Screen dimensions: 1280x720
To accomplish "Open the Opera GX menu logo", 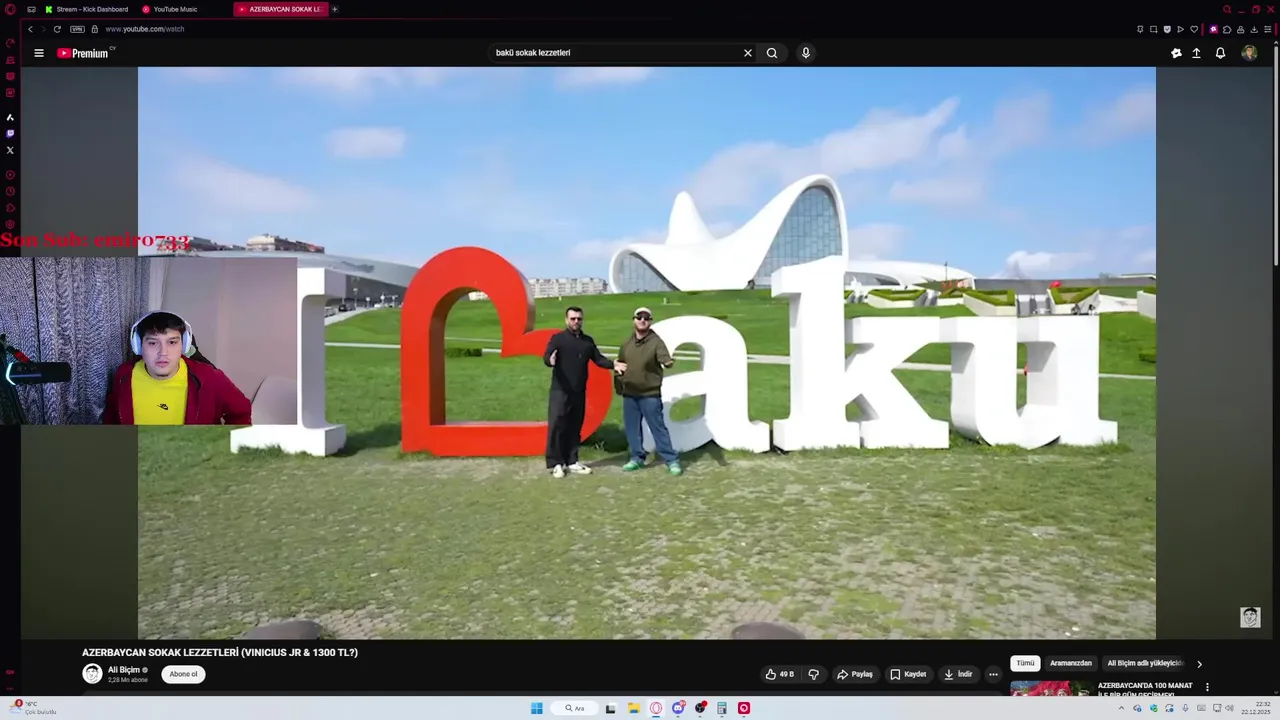I will (x=10, y=9).
